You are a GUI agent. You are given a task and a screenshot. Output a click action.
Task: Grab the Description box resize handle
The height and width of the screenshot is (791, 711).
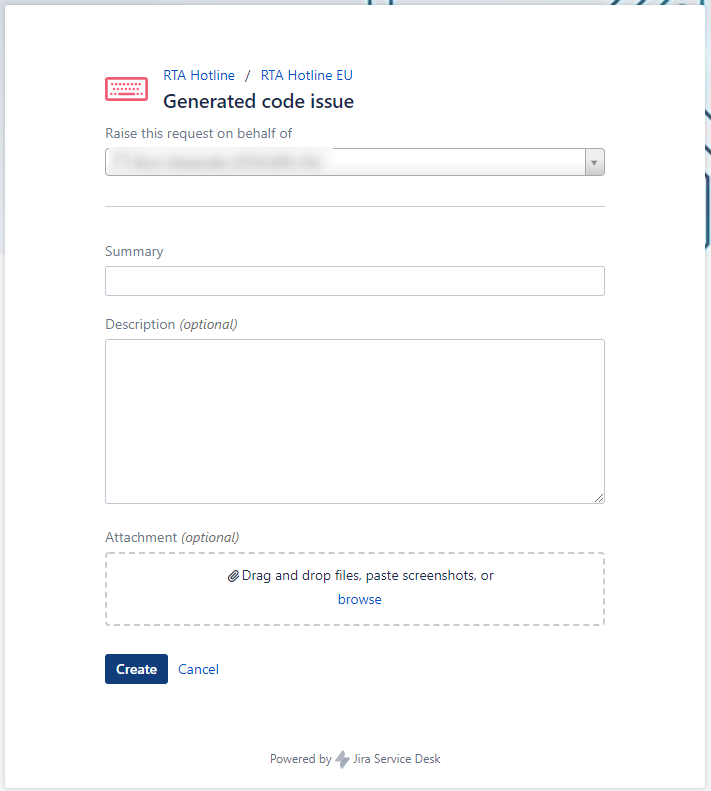tap(599, 498)
